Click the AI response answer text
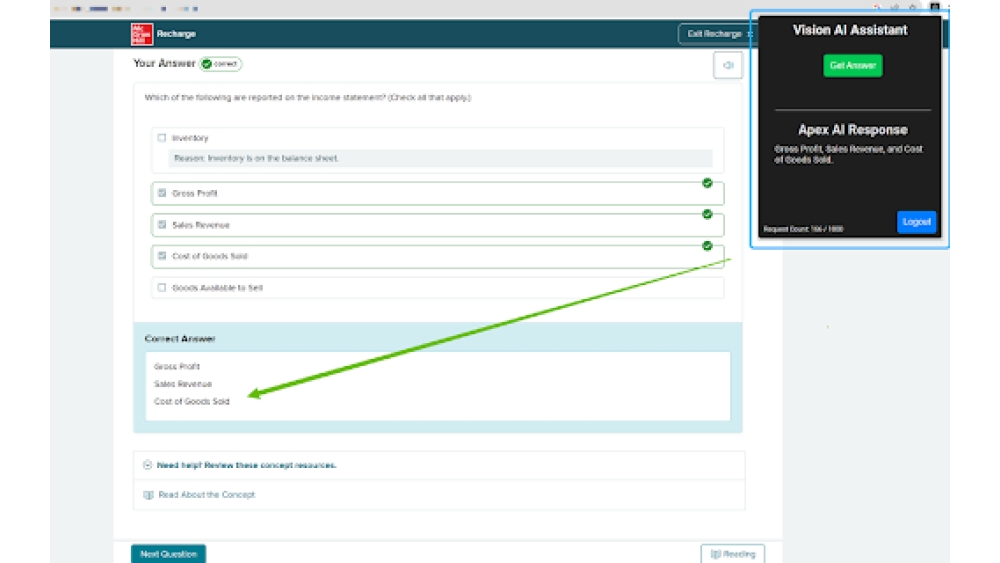Image resolution: width=1000 pixels, height=563 pixels. point(849,154)
